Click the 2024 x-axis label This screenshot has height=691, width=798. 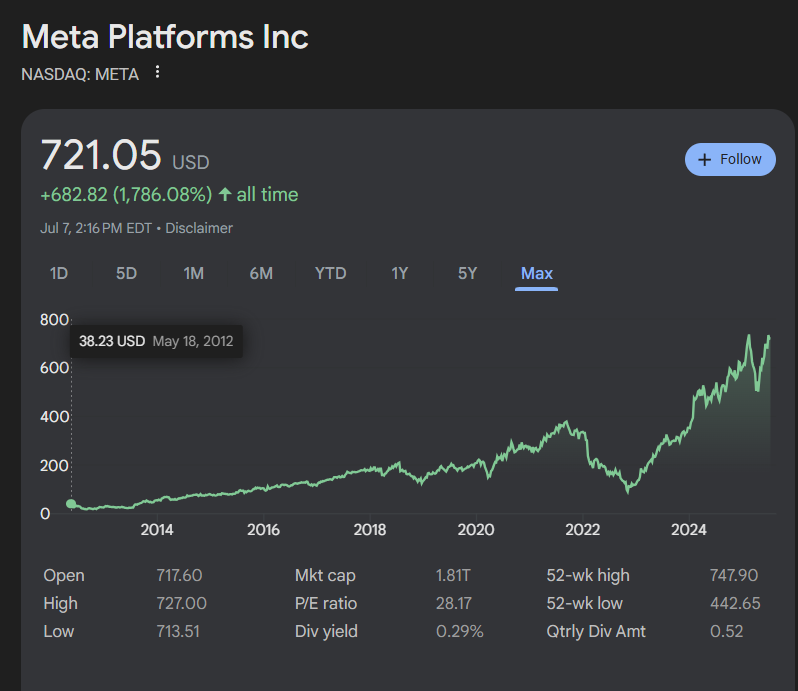(x=689, y=530)
